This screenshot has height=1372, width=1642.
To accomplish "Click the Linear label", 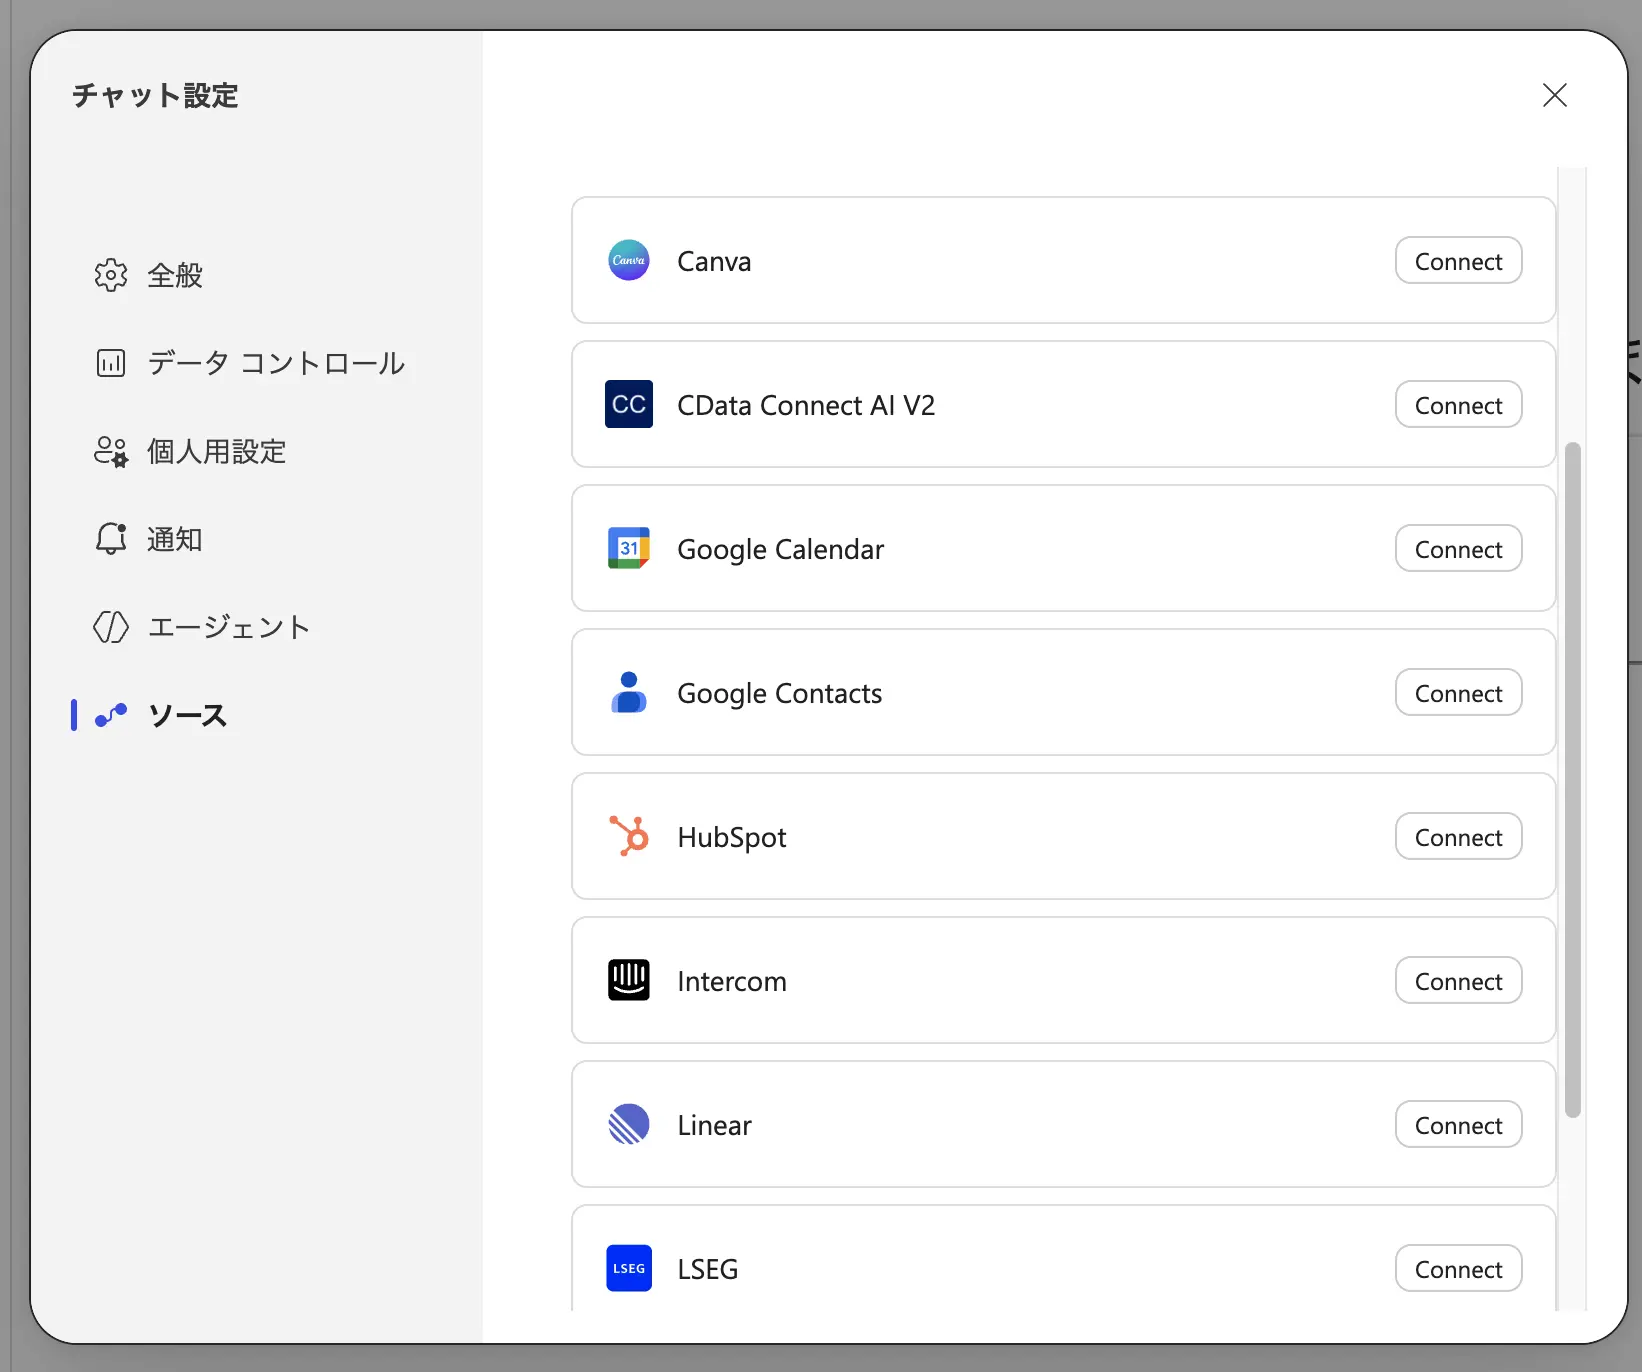I will [714, 1125].
